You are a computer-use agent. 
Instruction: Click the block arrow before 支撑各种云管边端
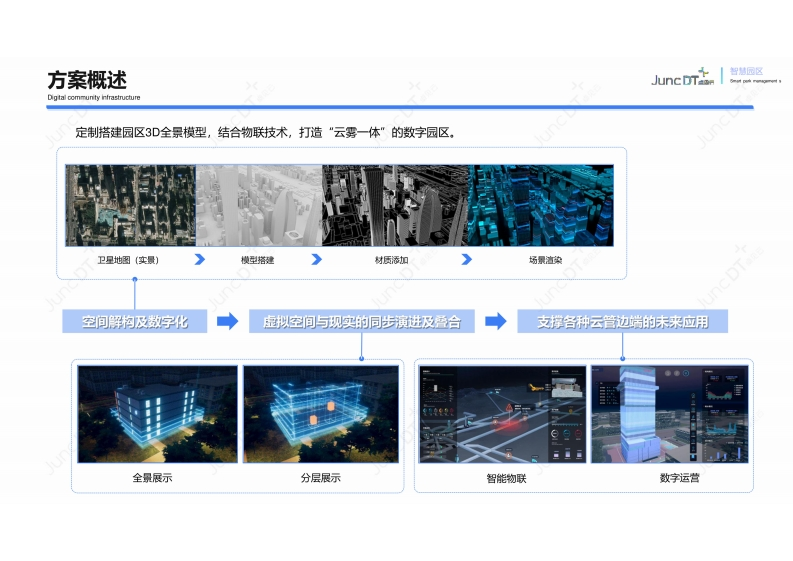[x=496, y=321]
